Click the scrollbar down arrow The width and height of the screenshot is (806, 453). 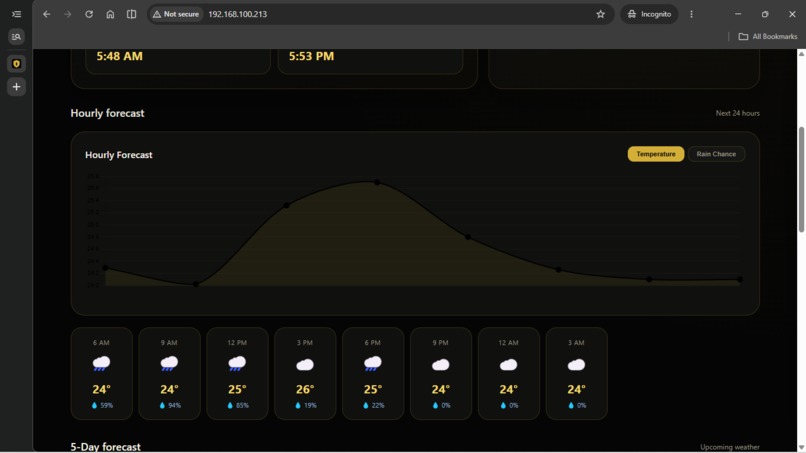point(801,448)
